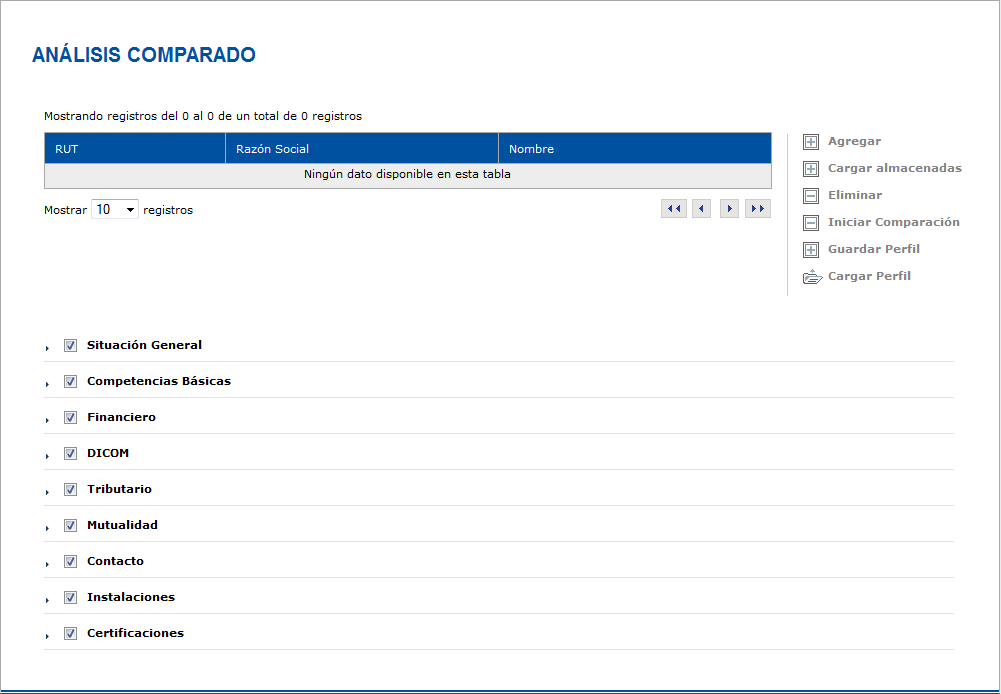Sort table by Razón Social header
1001x694 pixels.
[x=362, y=149]
